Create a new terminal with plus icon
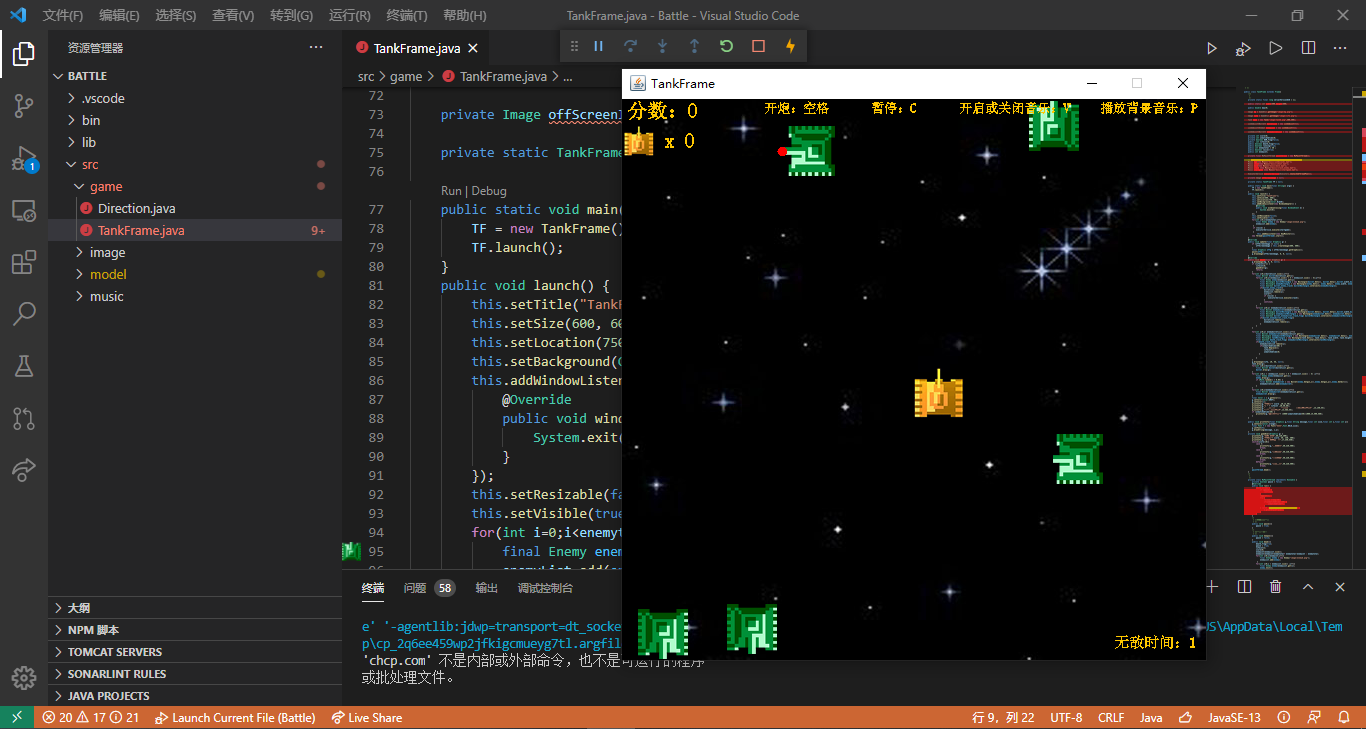The image size is (1366, 729). click(1212, 587)
